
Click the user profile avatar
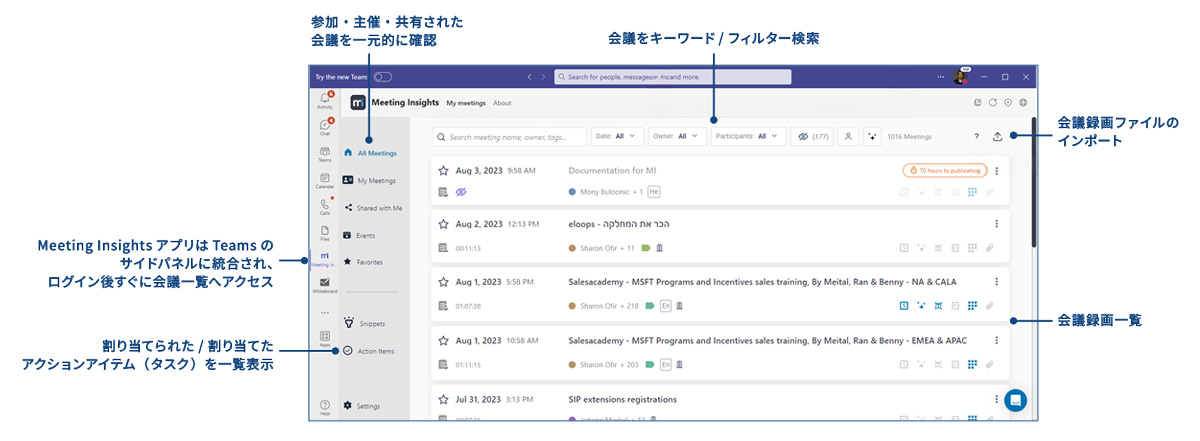959,77
